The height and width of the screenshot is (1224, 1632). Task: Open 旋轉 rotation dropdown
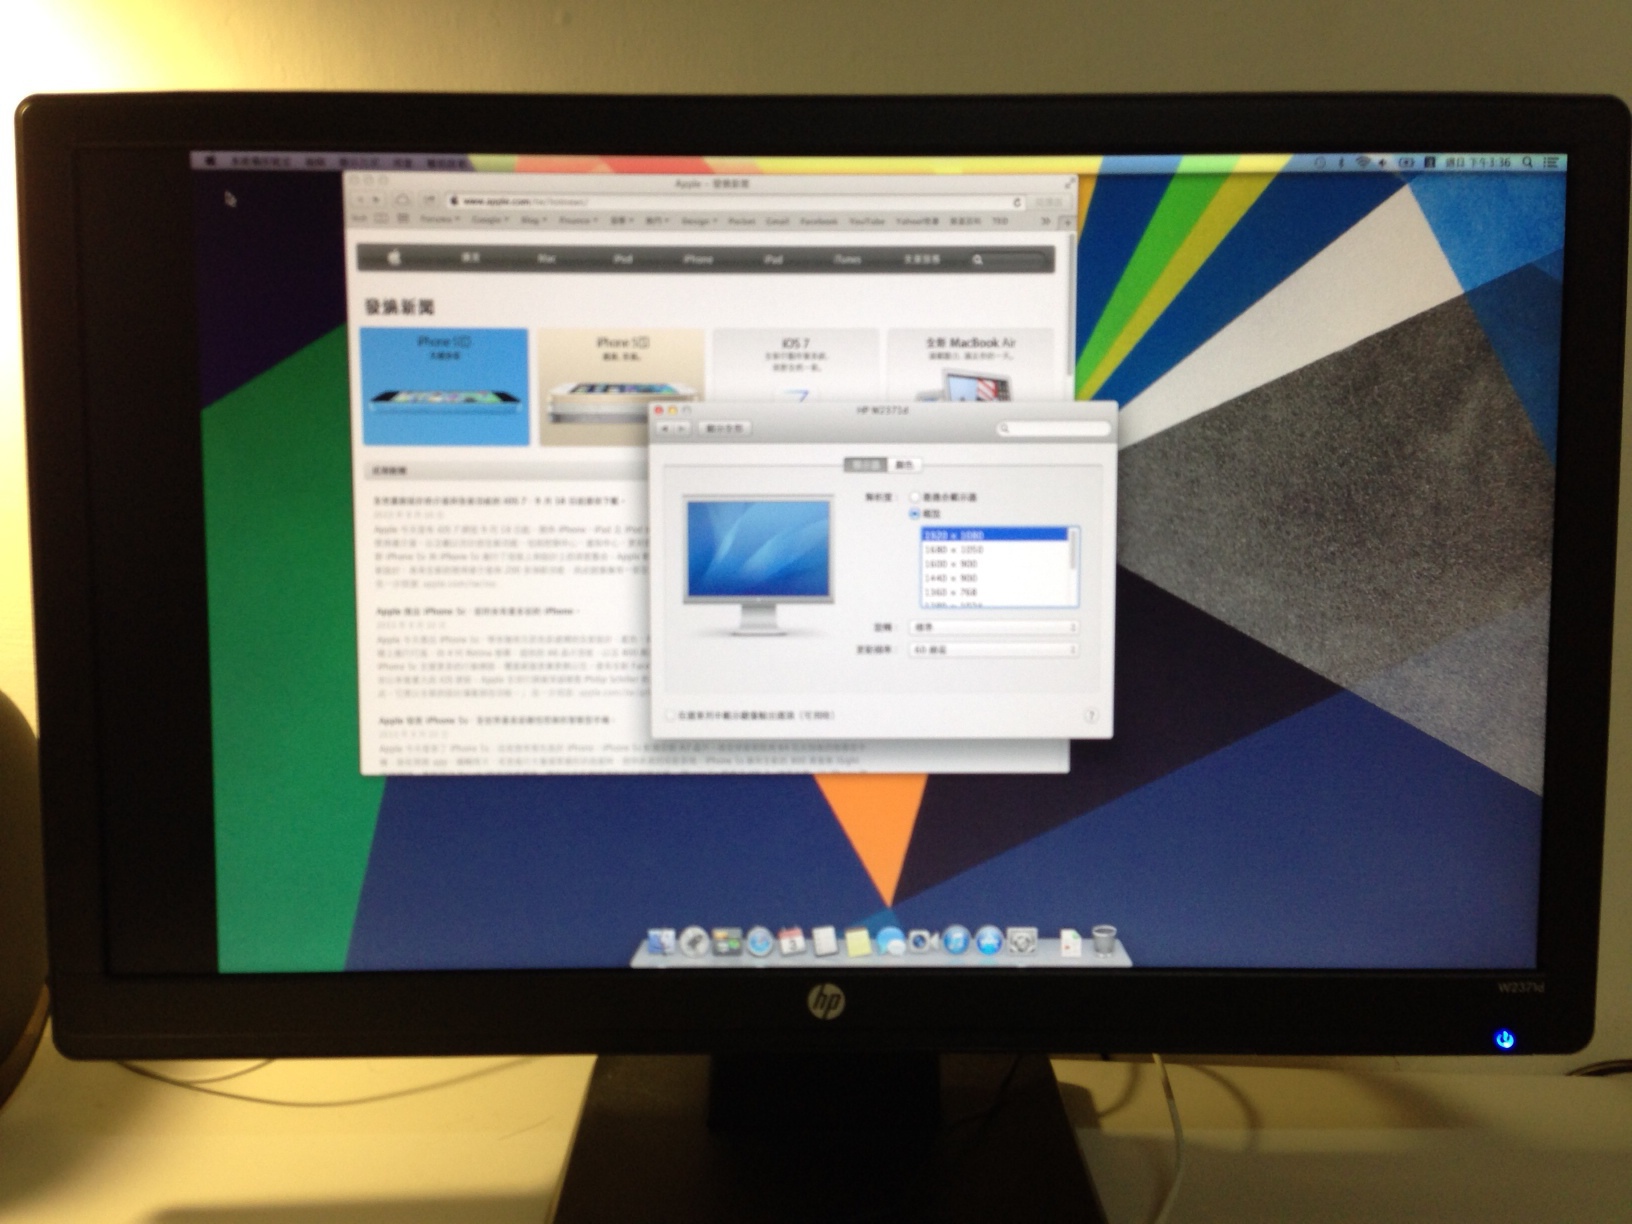click(994, 627)
